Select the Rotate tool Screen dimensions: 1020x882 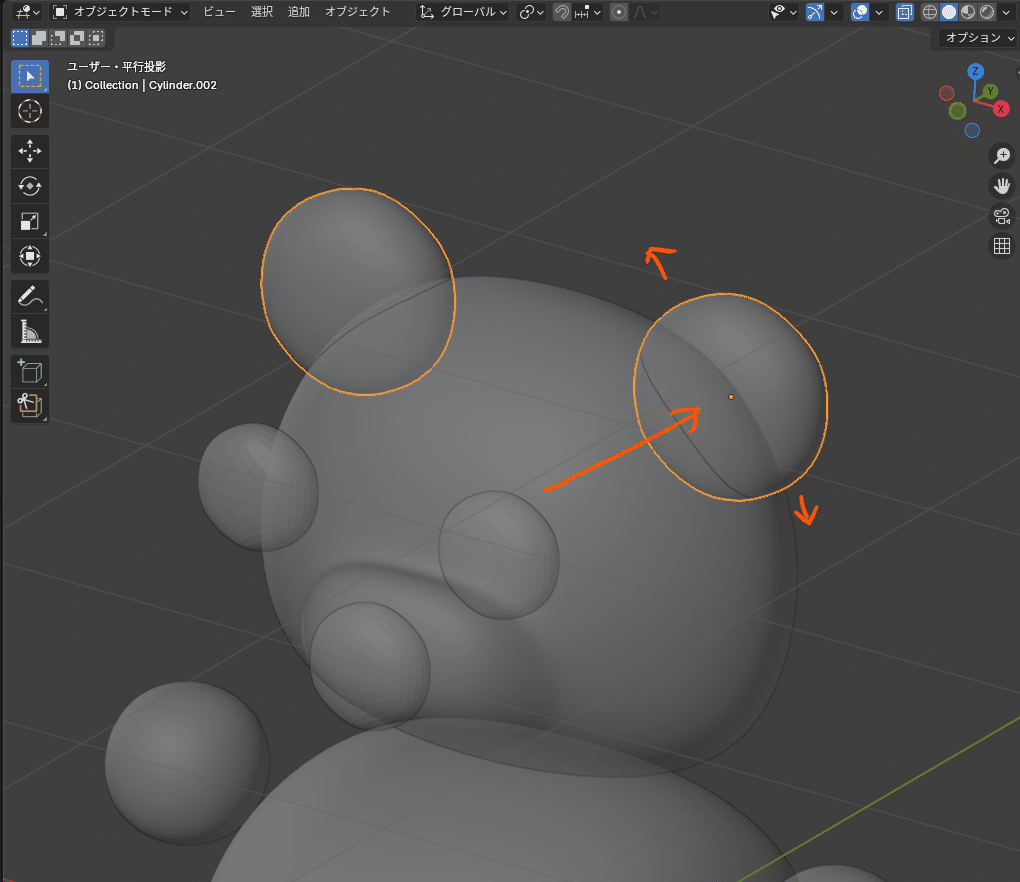click(x=29, y=186)
